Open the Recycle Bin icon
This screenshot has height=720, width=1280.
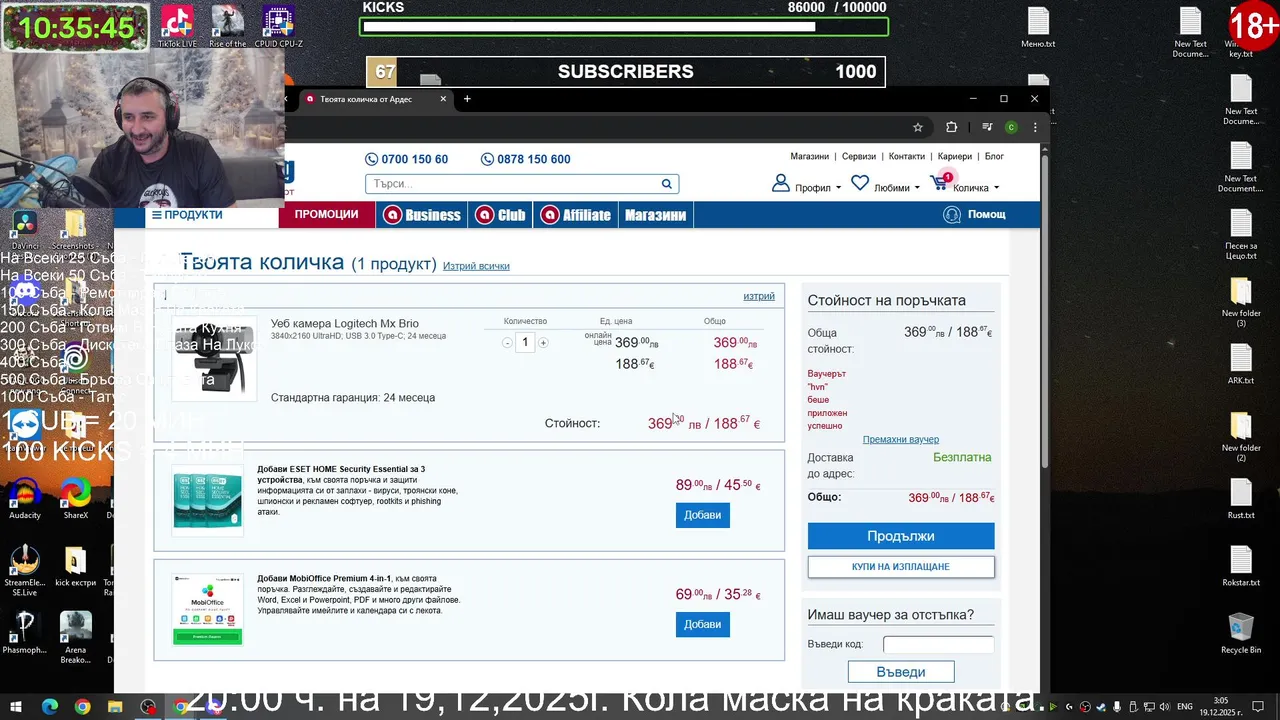[x=1241, y=633]
